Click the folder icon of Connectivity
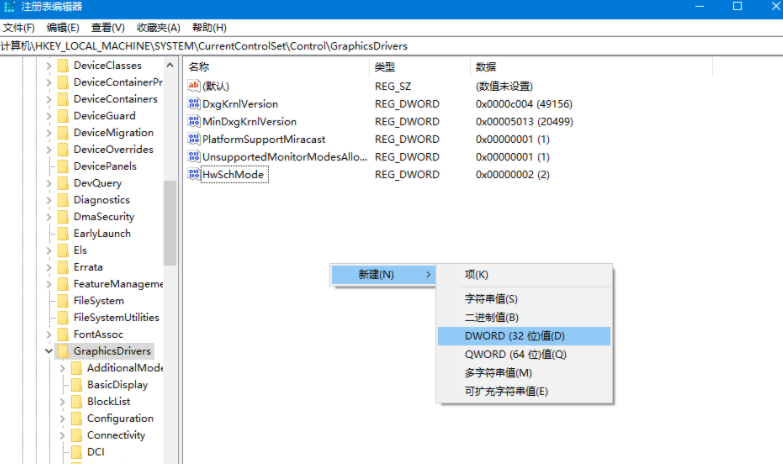 tap(76, 435)
